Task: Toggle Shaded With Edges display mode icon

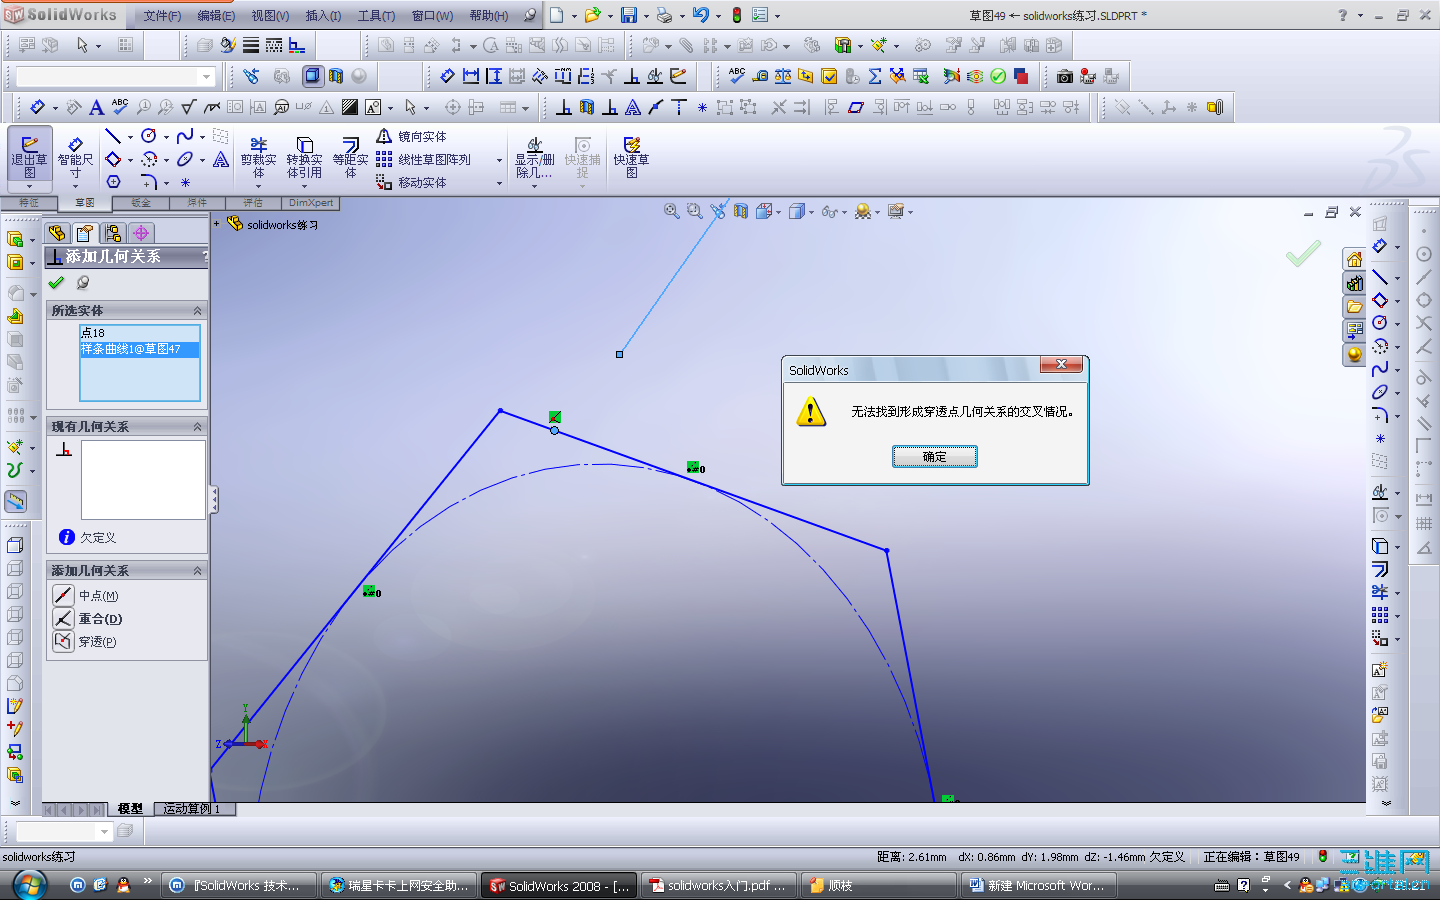Action: click(313, 76)
